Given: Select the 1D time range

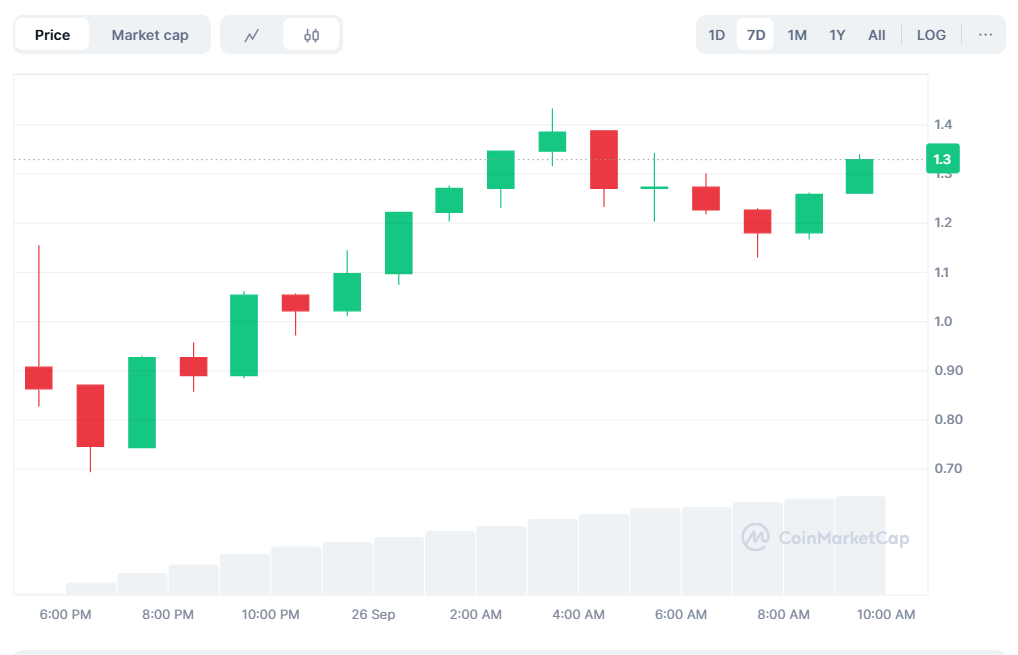Looking at the screenshot, I should (x=717, y=35).
